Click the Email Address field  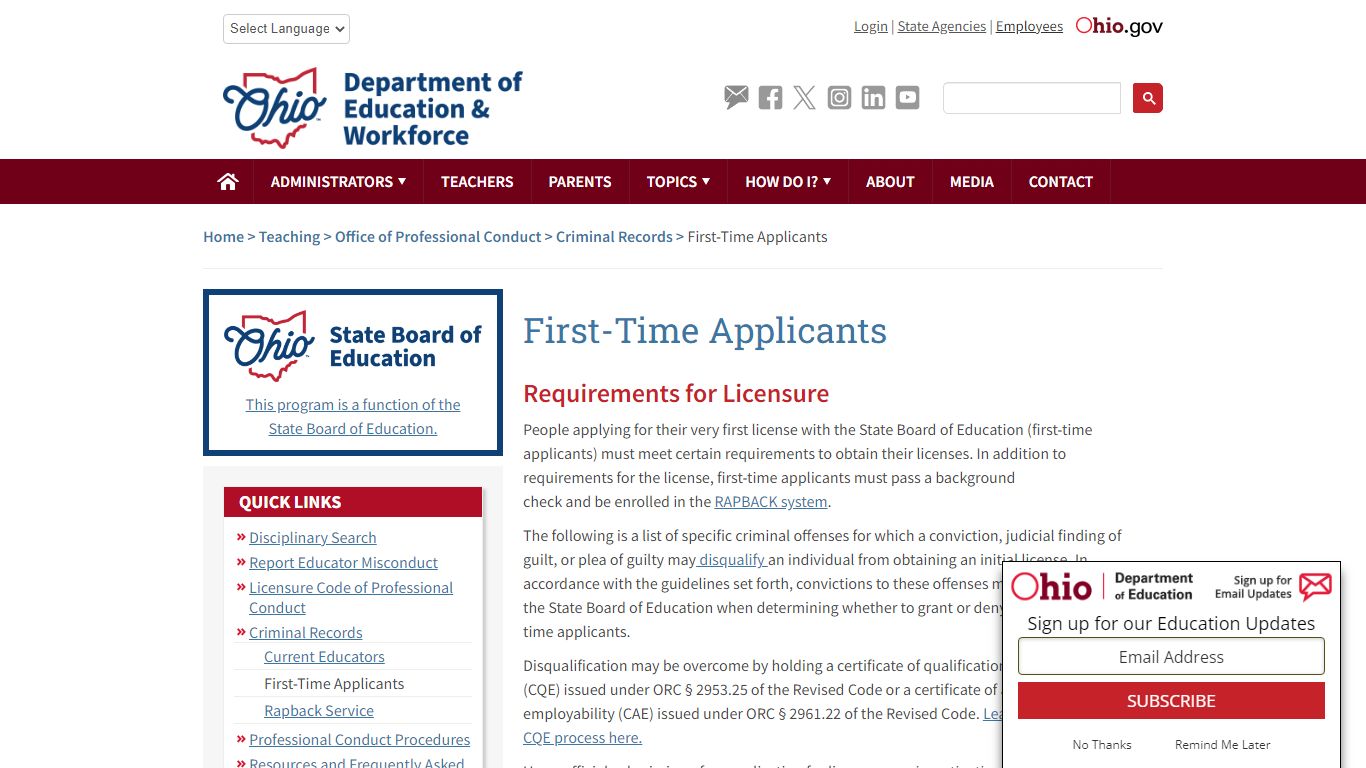1171,657
